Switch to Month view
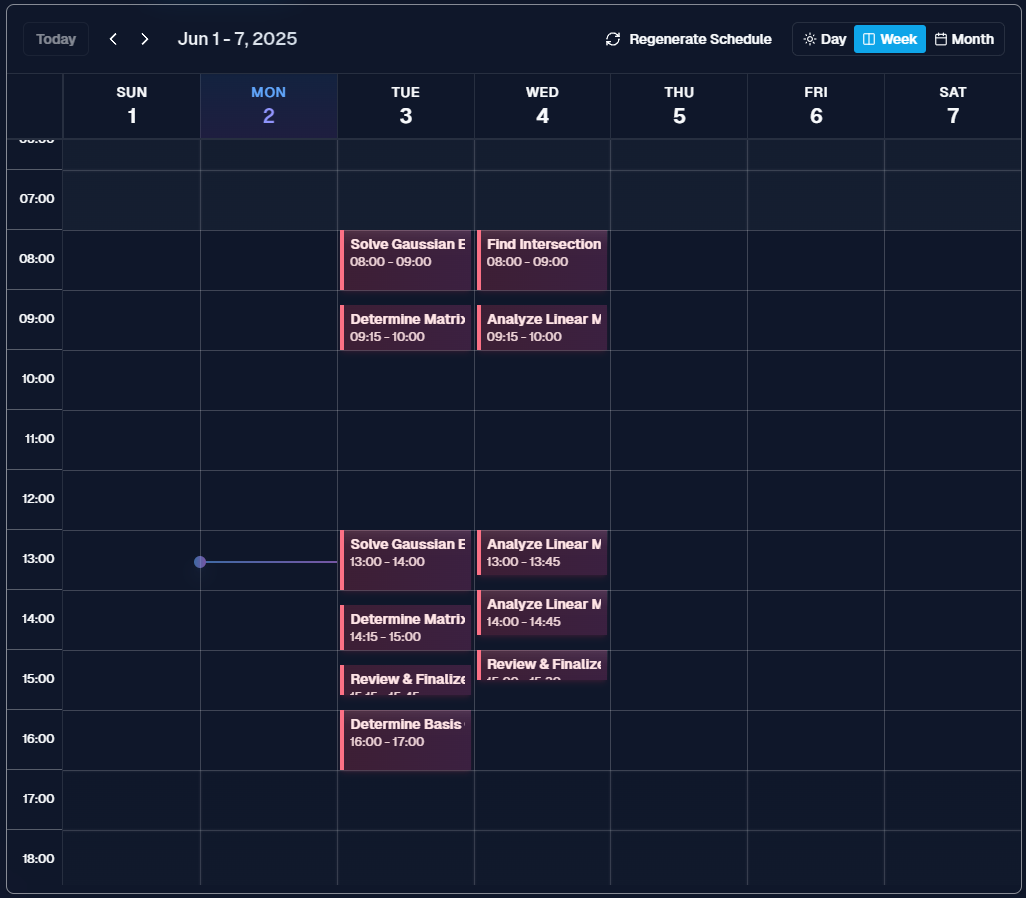The image size is (1026, 898). (964, 39)
